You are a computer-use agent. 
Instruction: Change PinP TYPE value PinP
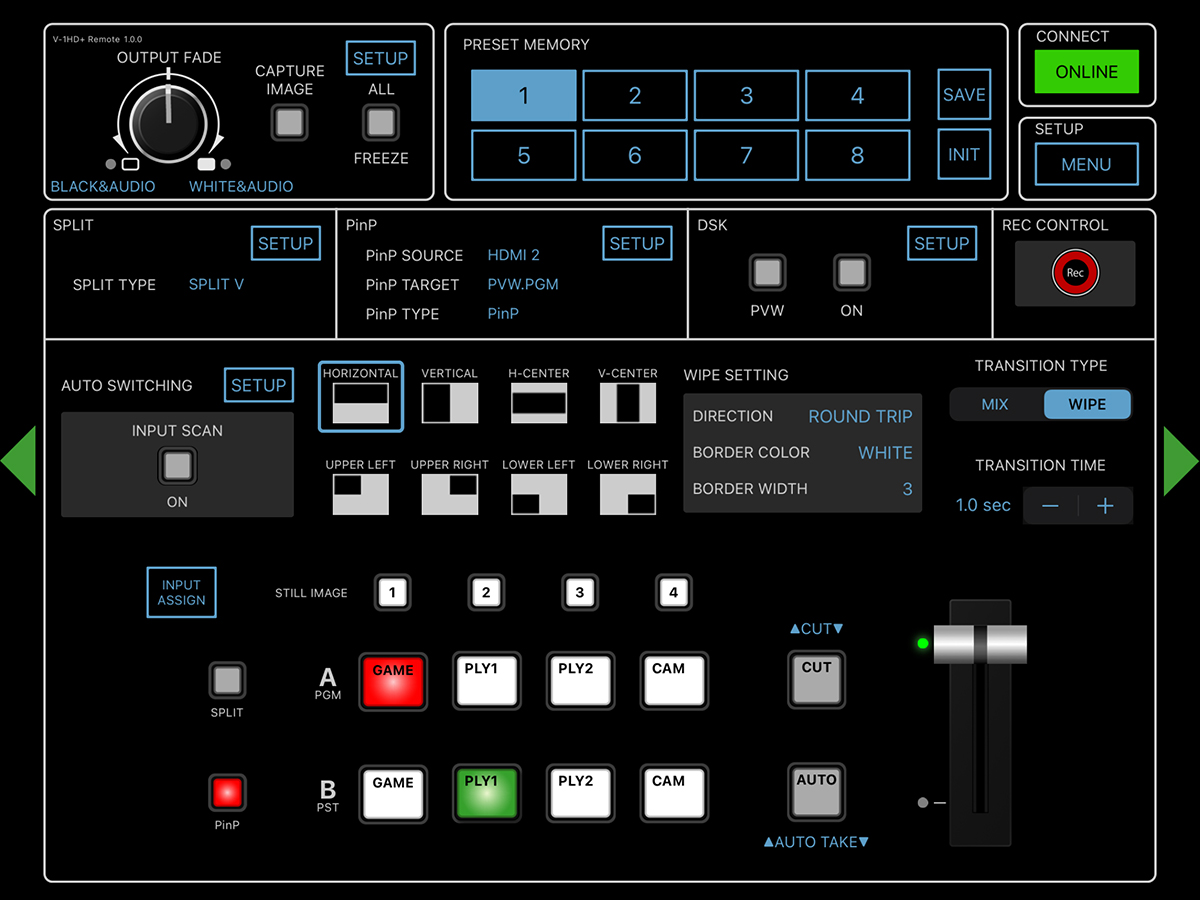pos(503,314)
